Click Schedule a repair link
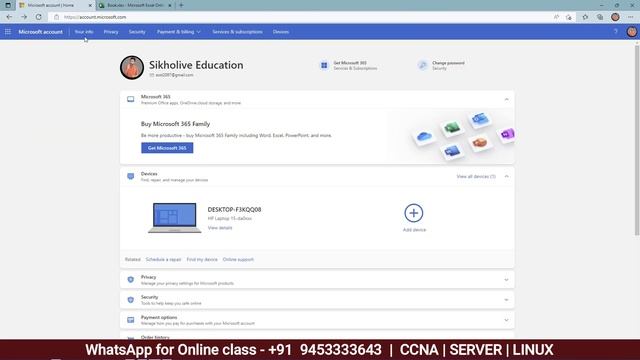640x360 pixels. click(163, 260)
